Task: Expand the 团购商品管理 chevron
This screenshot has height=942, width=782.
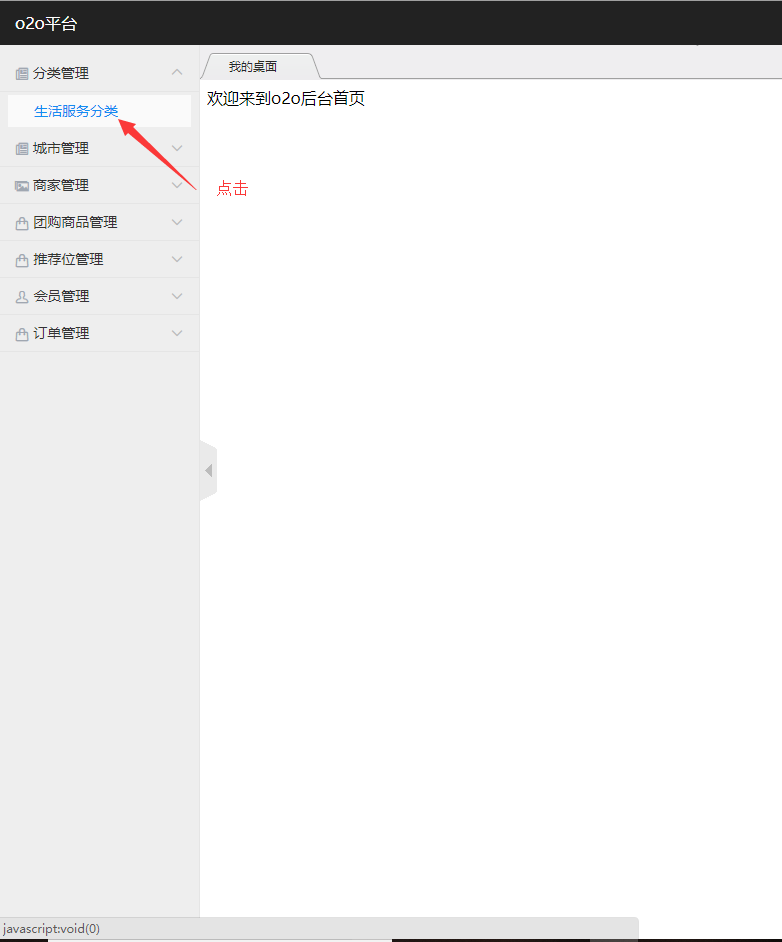Action: click(177, 222)
